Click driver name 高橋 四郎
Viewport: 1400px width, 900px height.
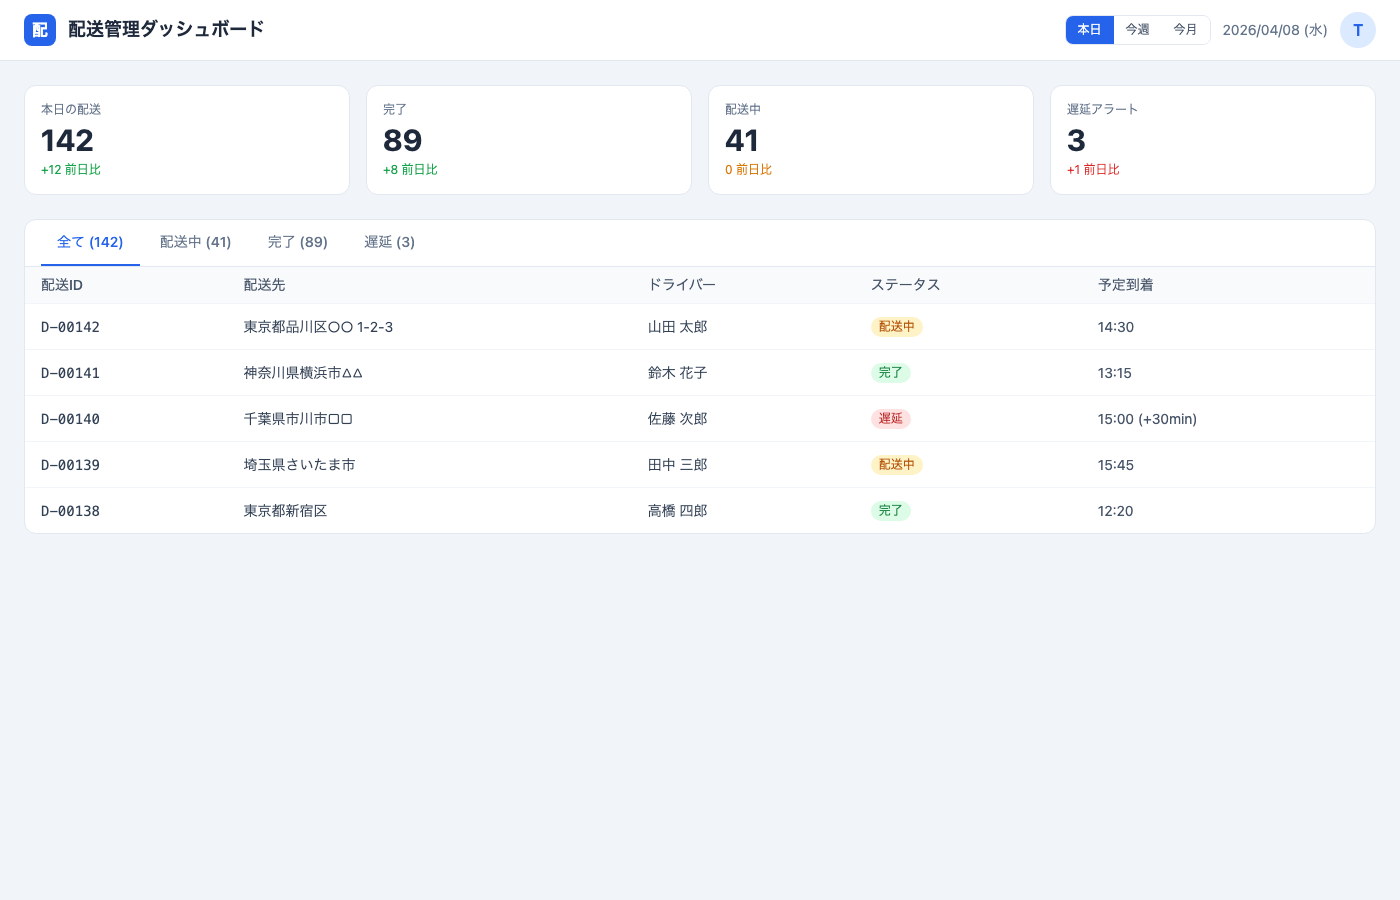pos(677,511)
